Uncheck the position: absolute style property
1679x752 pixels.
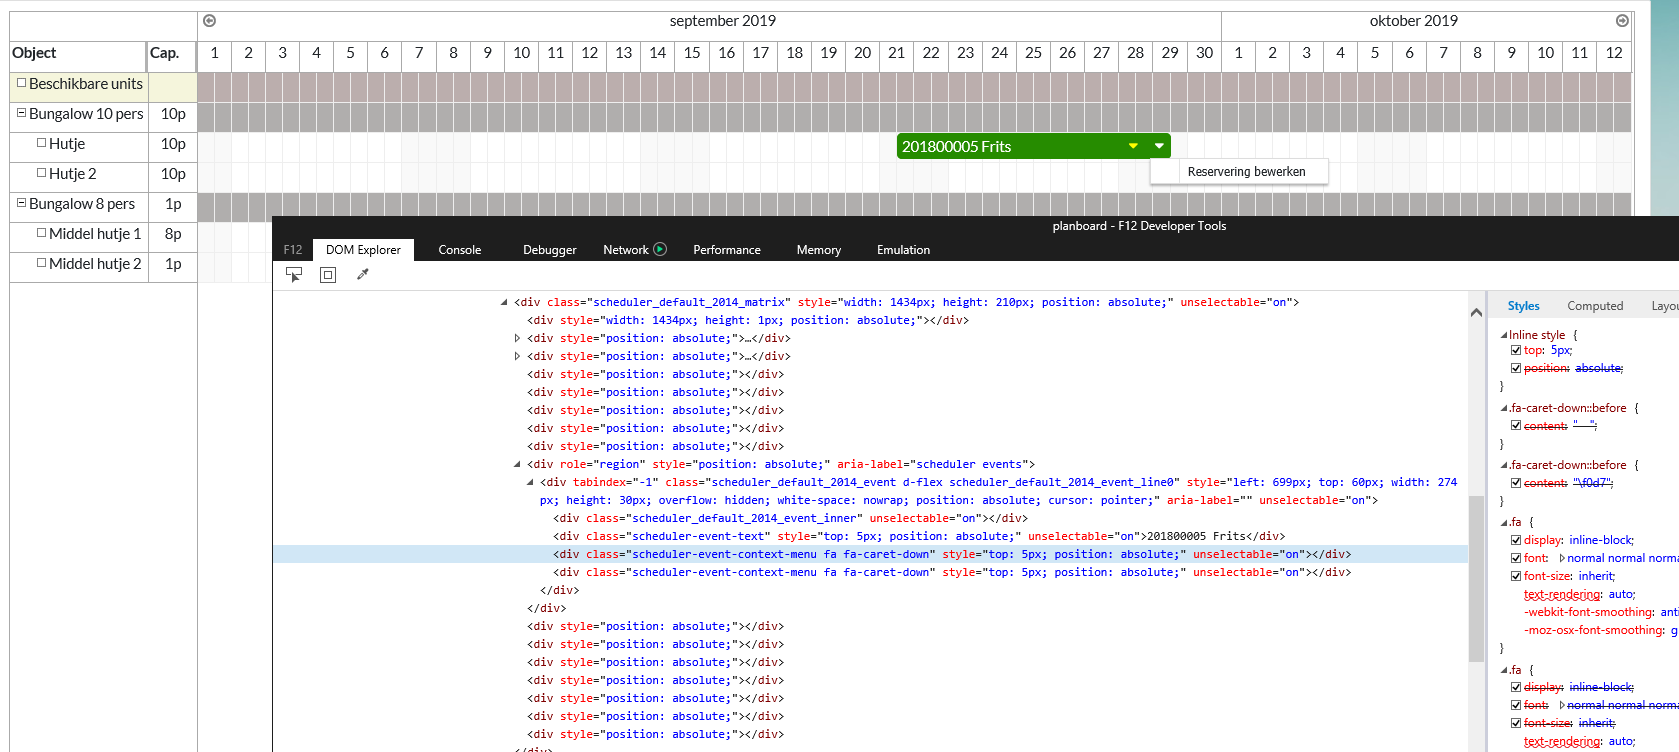click(x=1516, y=368)
